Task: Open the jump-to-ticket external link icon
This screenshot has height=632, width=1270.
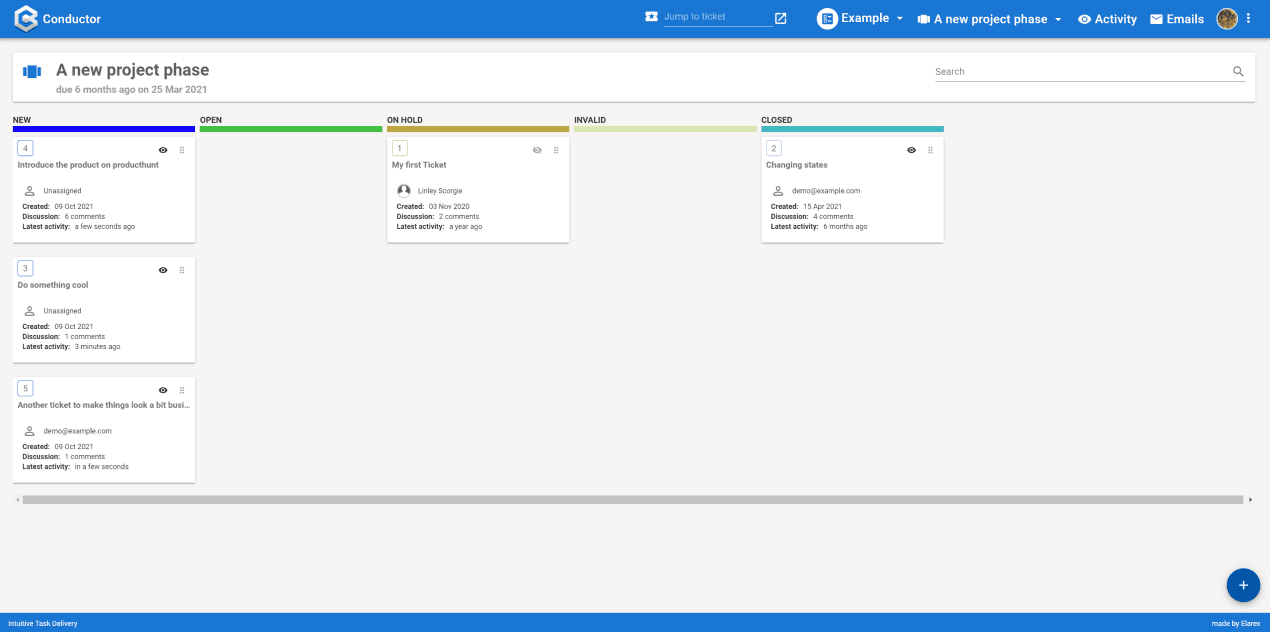Action: (781, 18)
